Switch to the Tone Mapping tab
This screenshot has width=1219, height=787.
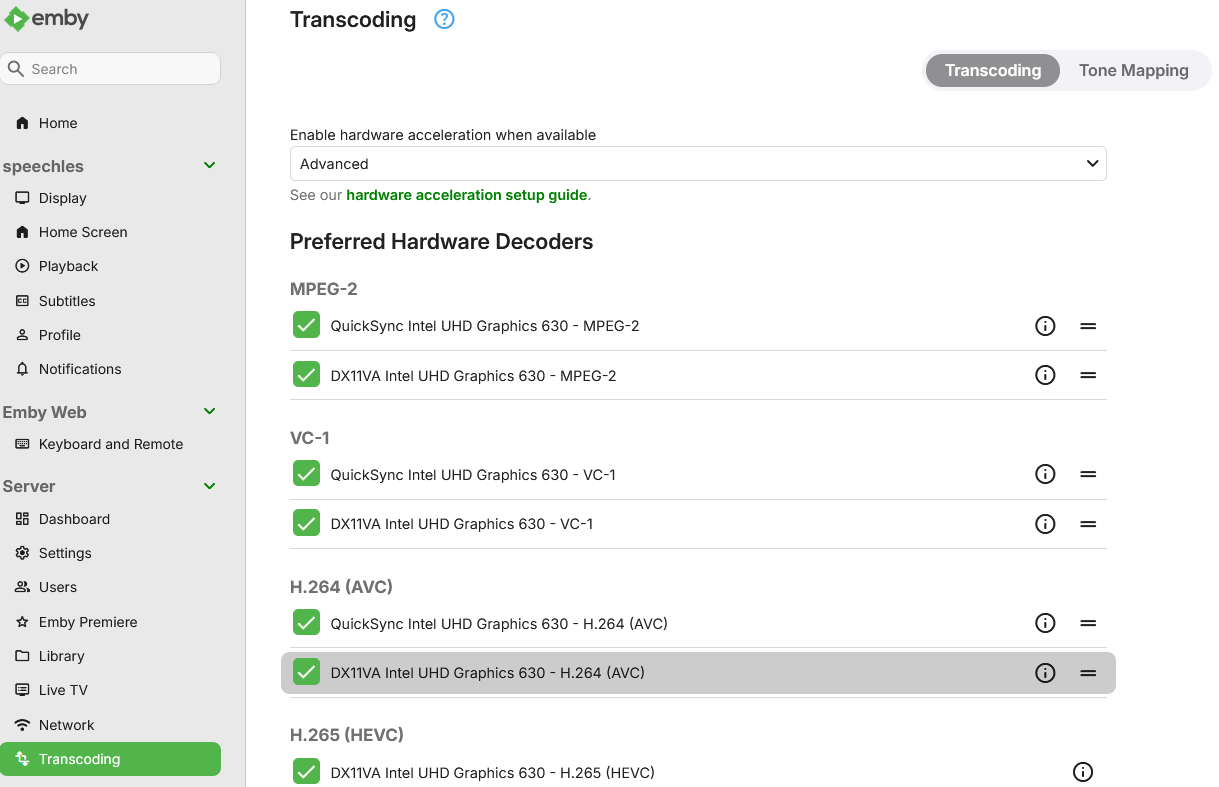tap(1133, 71)
